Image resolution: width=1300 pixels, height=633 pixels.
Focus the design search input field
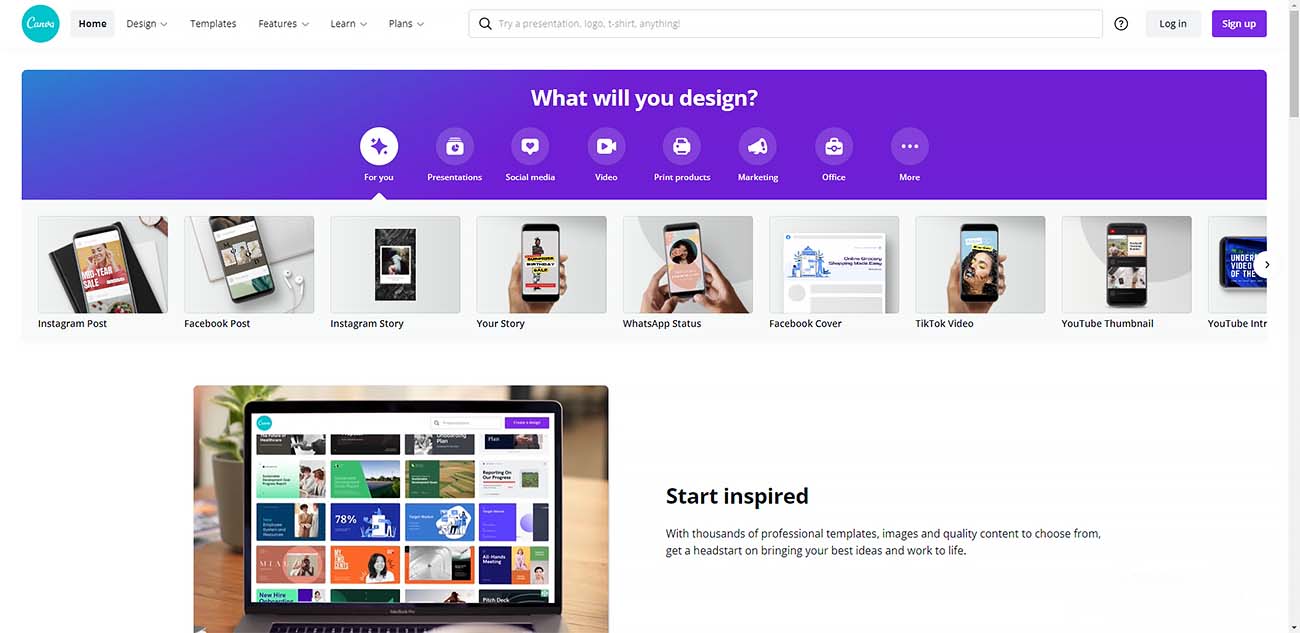[785, 24]
